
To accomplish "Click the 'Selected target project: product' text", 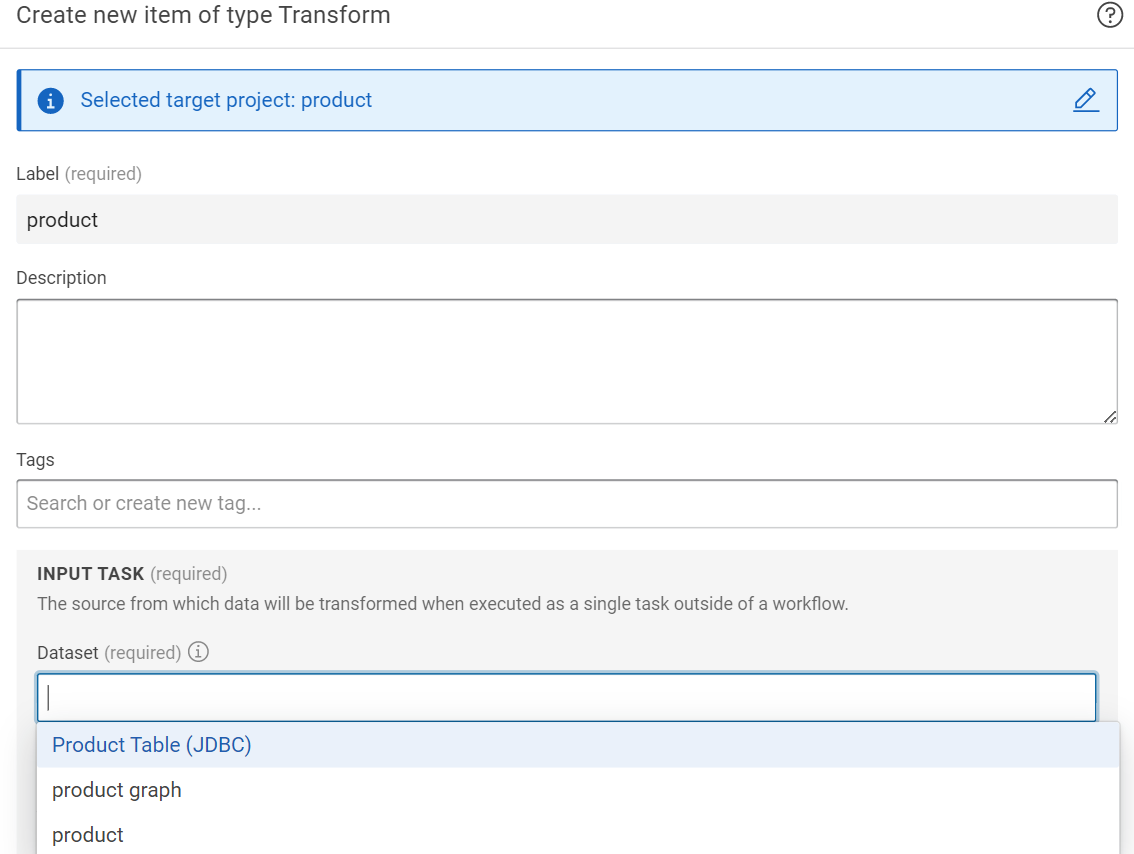I will tap(226, 100).
